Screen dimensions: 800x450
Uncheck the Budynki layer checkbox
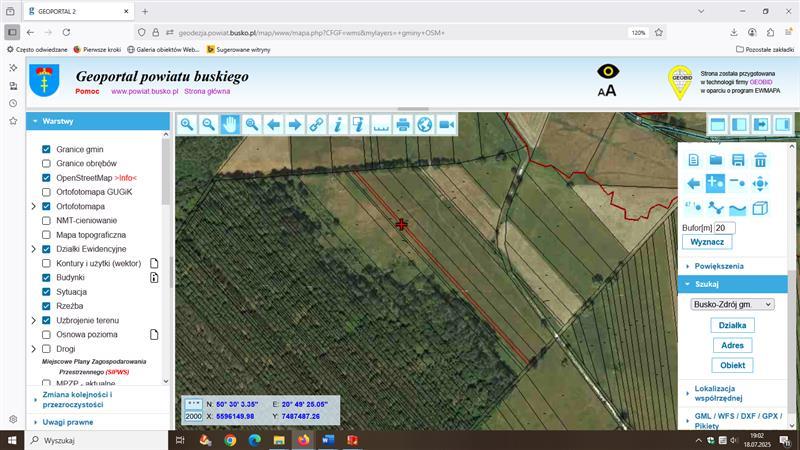tap(46, 277)
